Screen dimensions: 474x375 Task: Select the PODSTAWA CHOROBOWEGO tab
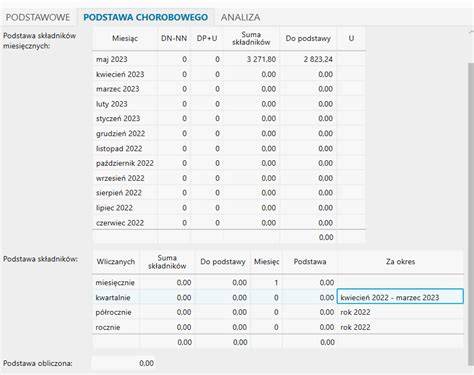[x=145, y=17]
